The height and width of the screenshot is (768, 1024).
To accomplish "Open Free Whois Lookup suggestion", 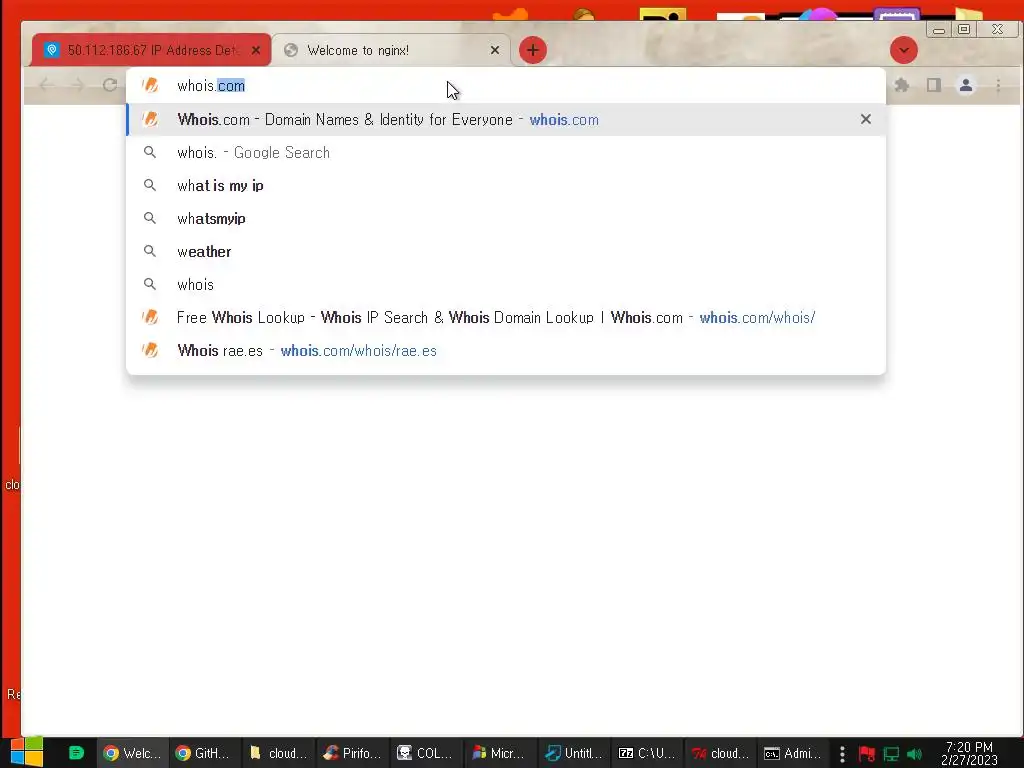I will [x=505, y=317].
